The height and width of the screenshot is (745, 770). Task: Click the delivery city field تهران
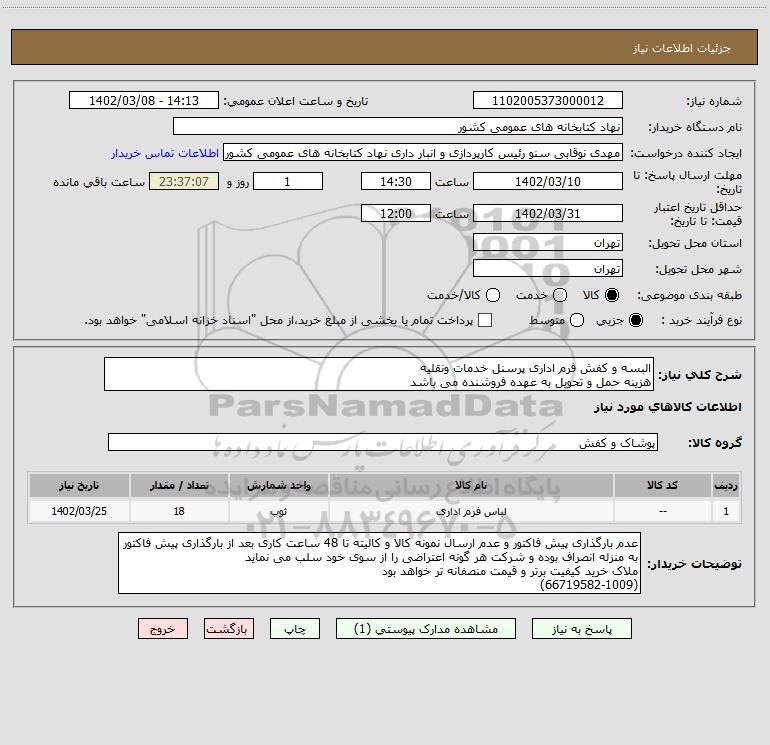pos(548,269)
